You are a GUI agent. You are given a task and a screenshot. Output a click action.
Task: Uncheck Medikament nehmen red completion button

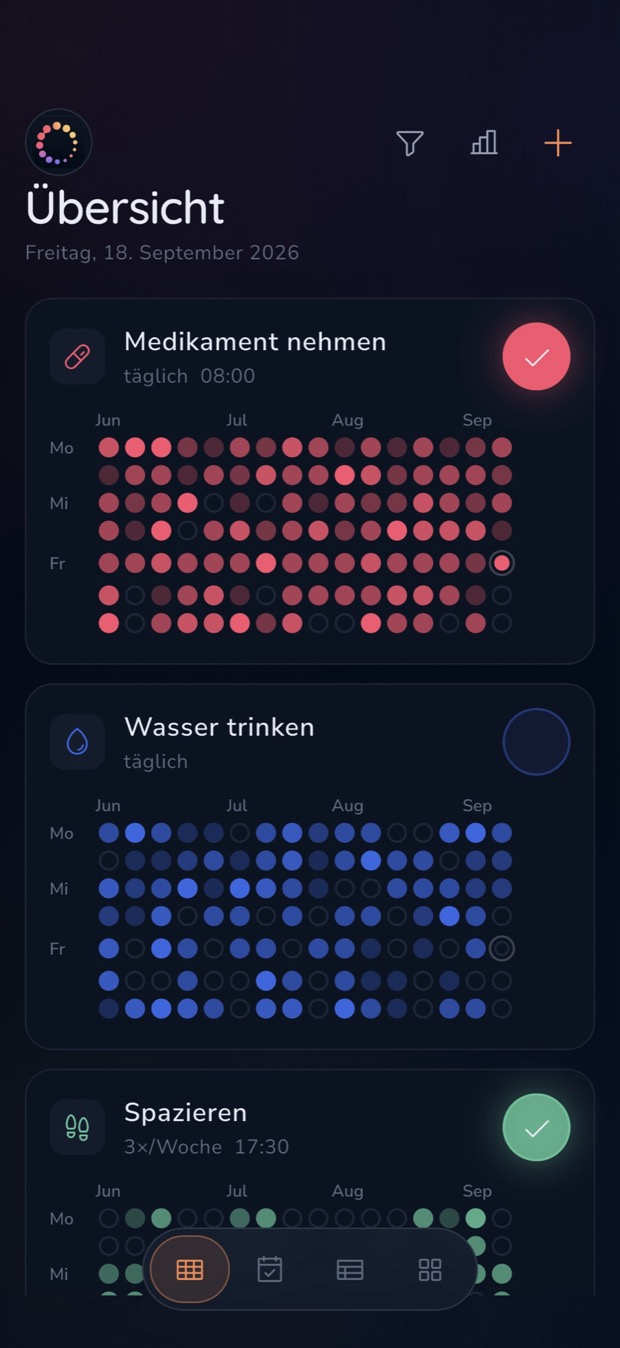[537, 357]
